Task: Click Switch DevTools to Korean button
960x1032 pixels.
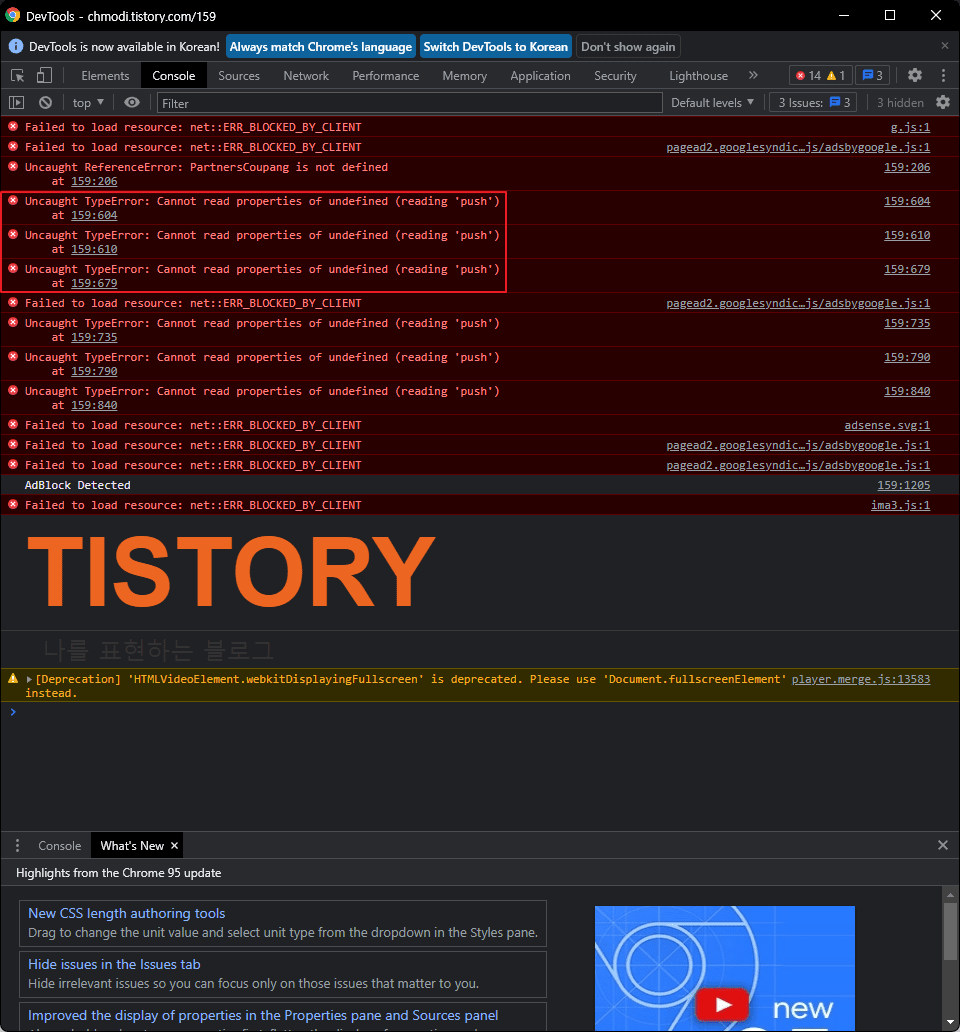Action: tap(495, 47)
